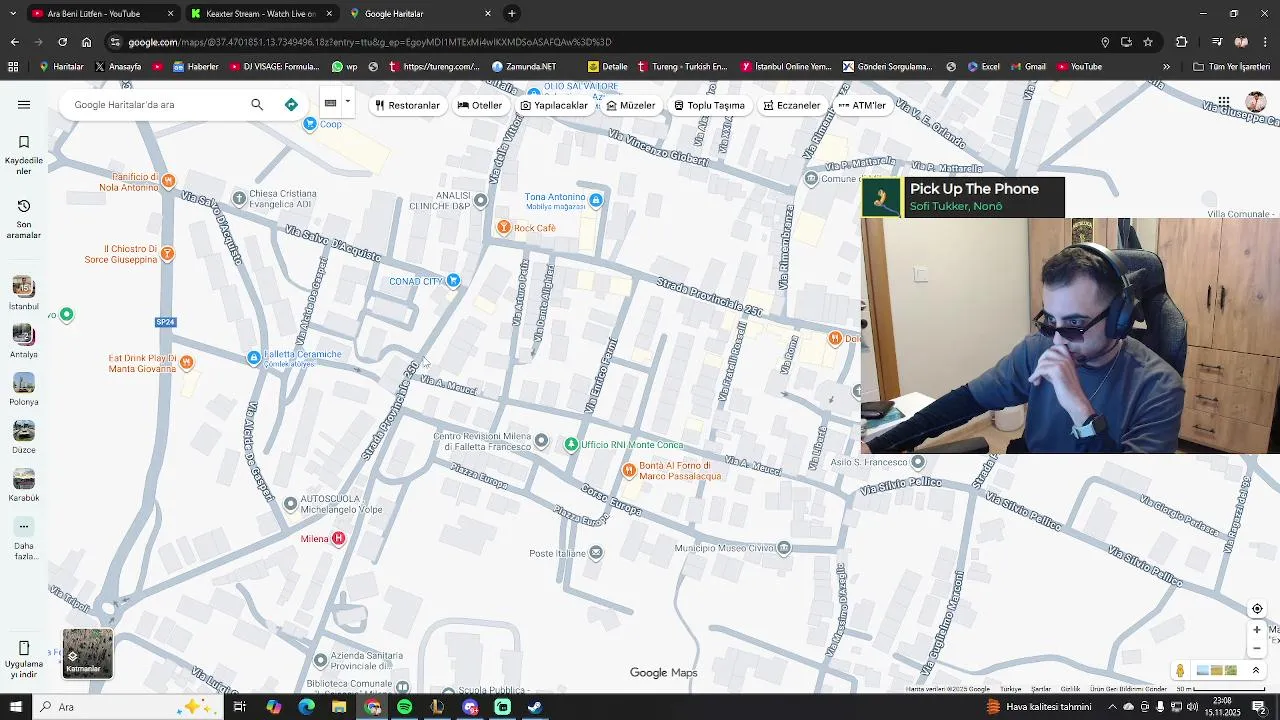The height and width of the screenshot is (720, 1280).
Task: Open the Tüm Yer İşaretleri folder
Action: pos(1232,67)
